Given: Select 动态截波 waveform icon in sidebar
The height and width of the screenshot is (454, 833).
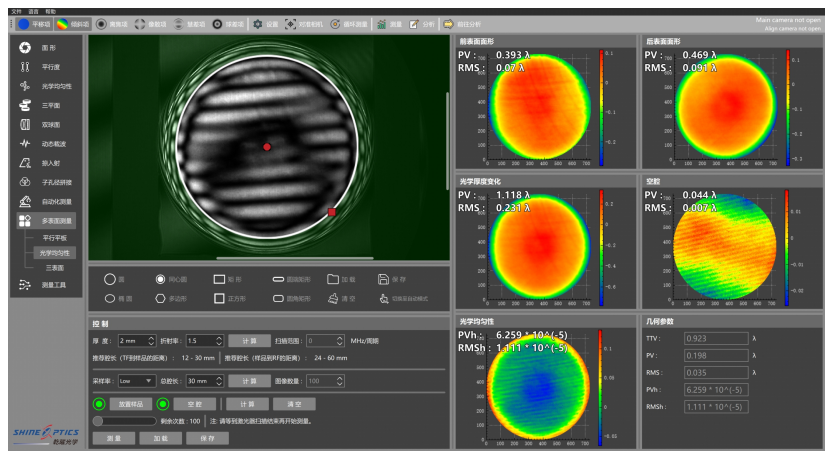Looking at the screenshot, I should [25, 143].
